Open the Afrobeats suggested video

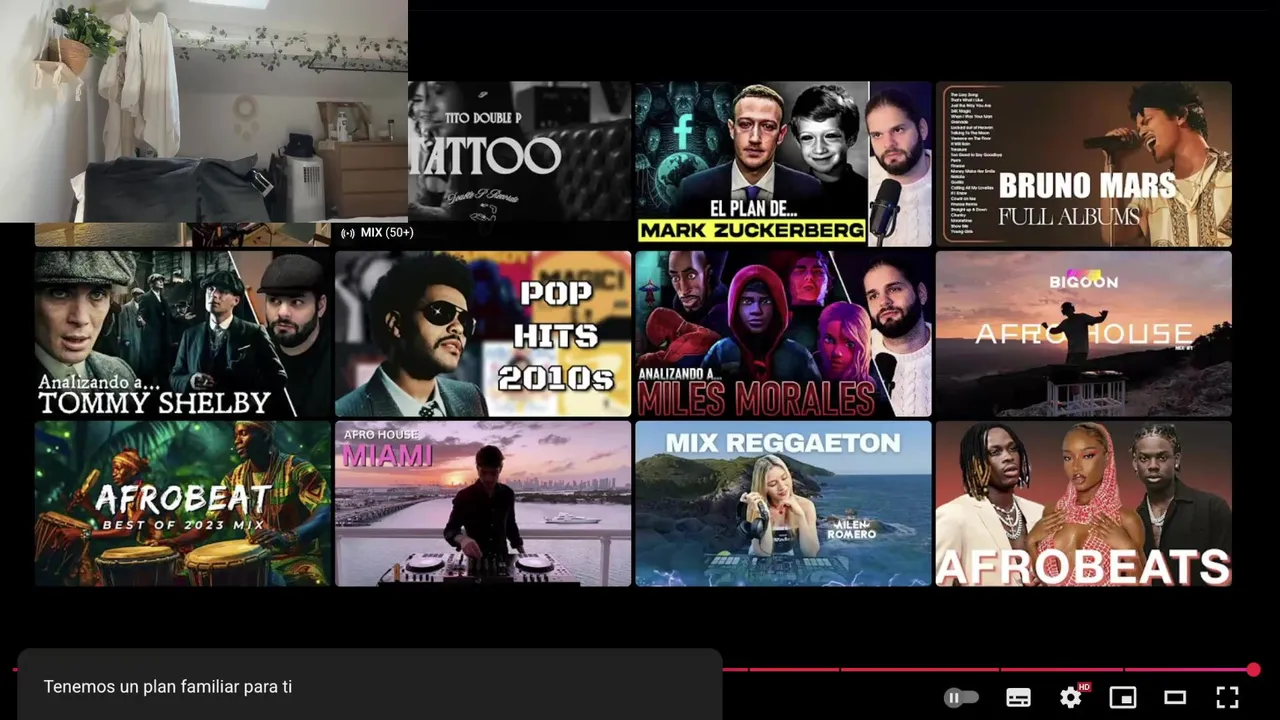(1083, 504)
